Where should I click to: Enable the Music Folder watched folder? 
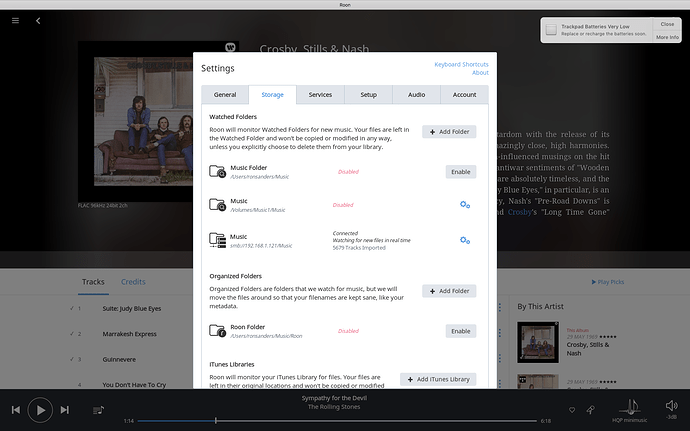tap(461, 172)
